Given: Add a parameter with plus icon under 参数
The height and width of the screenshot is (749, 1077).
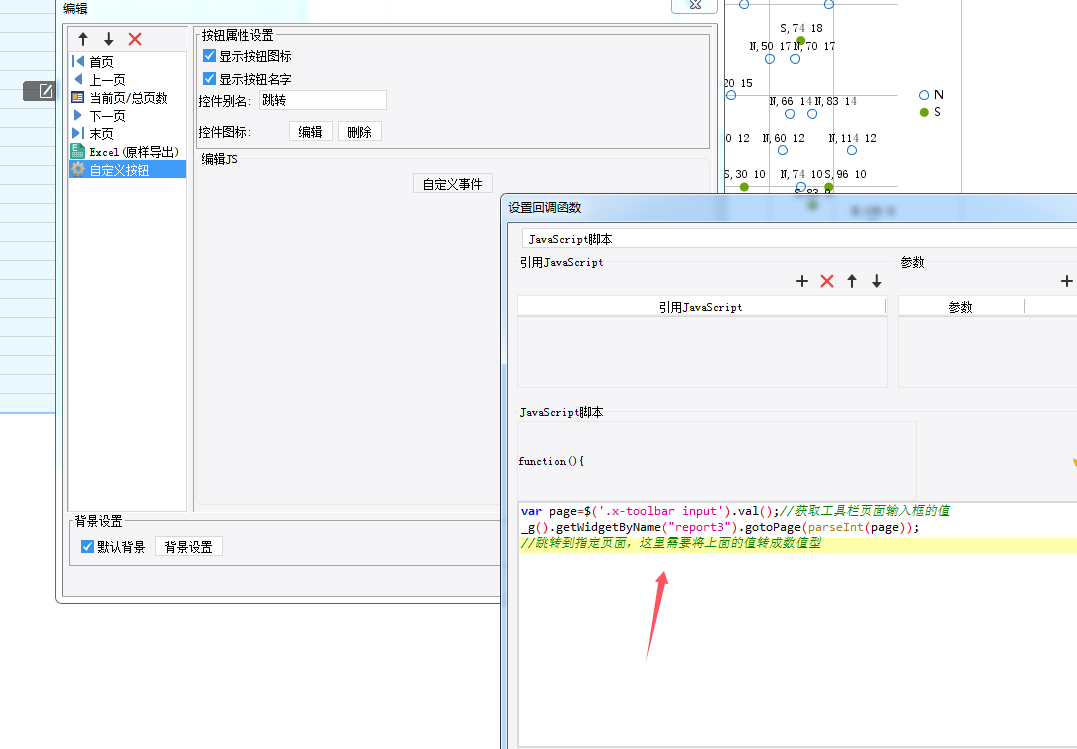Looking at the screenshot, I should pyautogui.click(x=1067, y=281).
